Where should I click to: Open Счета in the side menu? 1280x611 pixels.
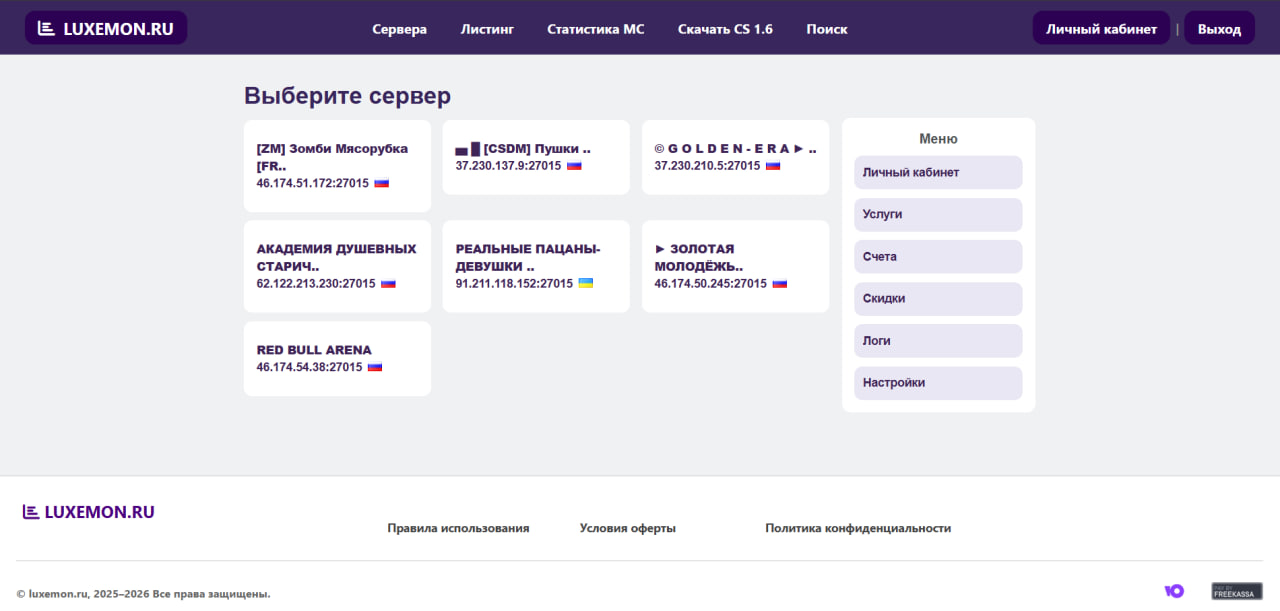click(x=938, y=257)
